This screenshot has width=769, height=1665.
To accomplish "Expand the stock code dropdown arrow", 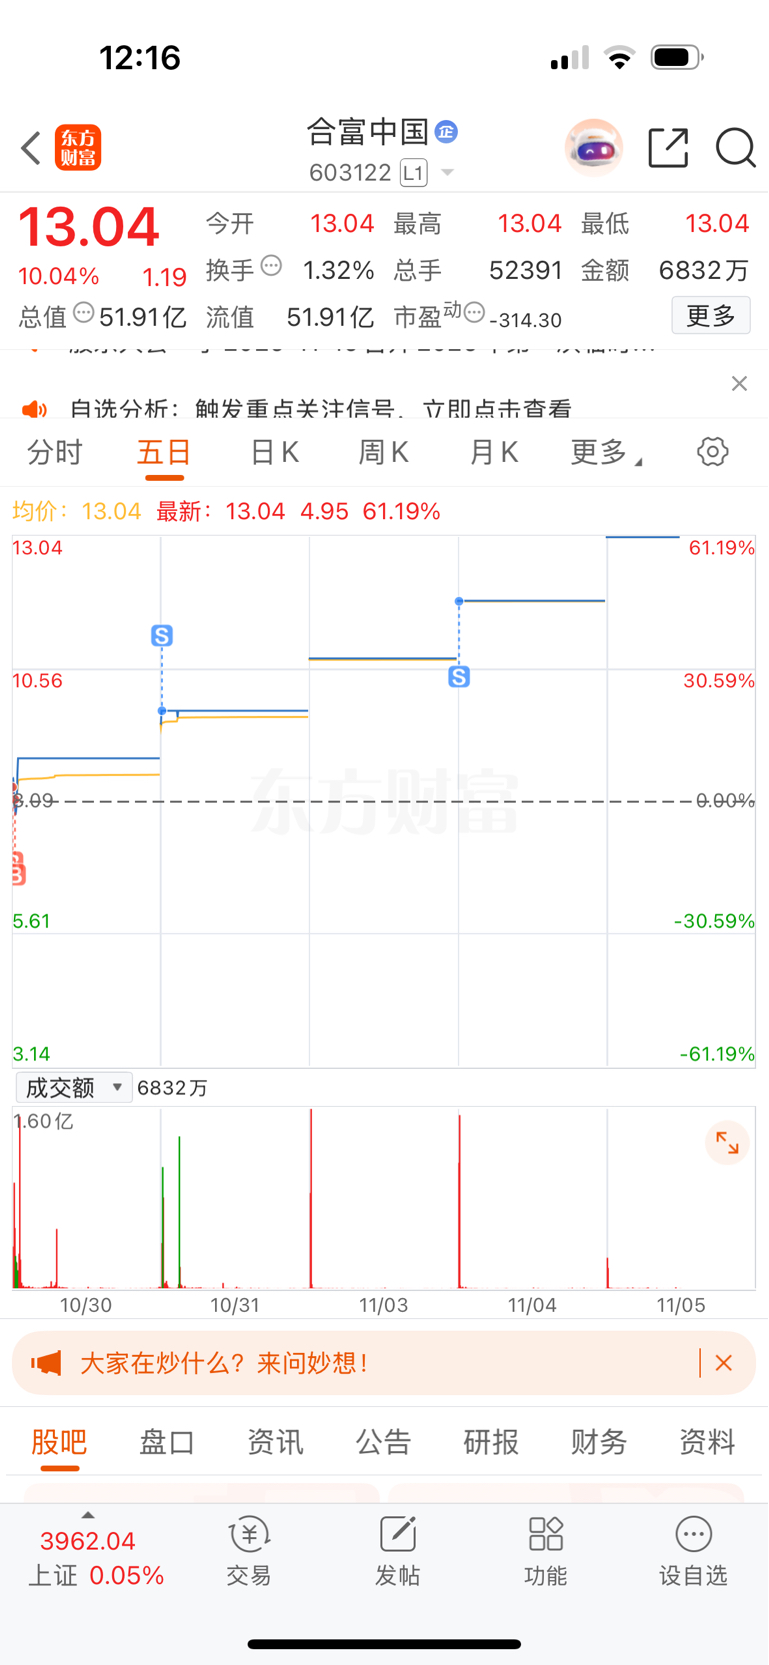I will (448, 173).
